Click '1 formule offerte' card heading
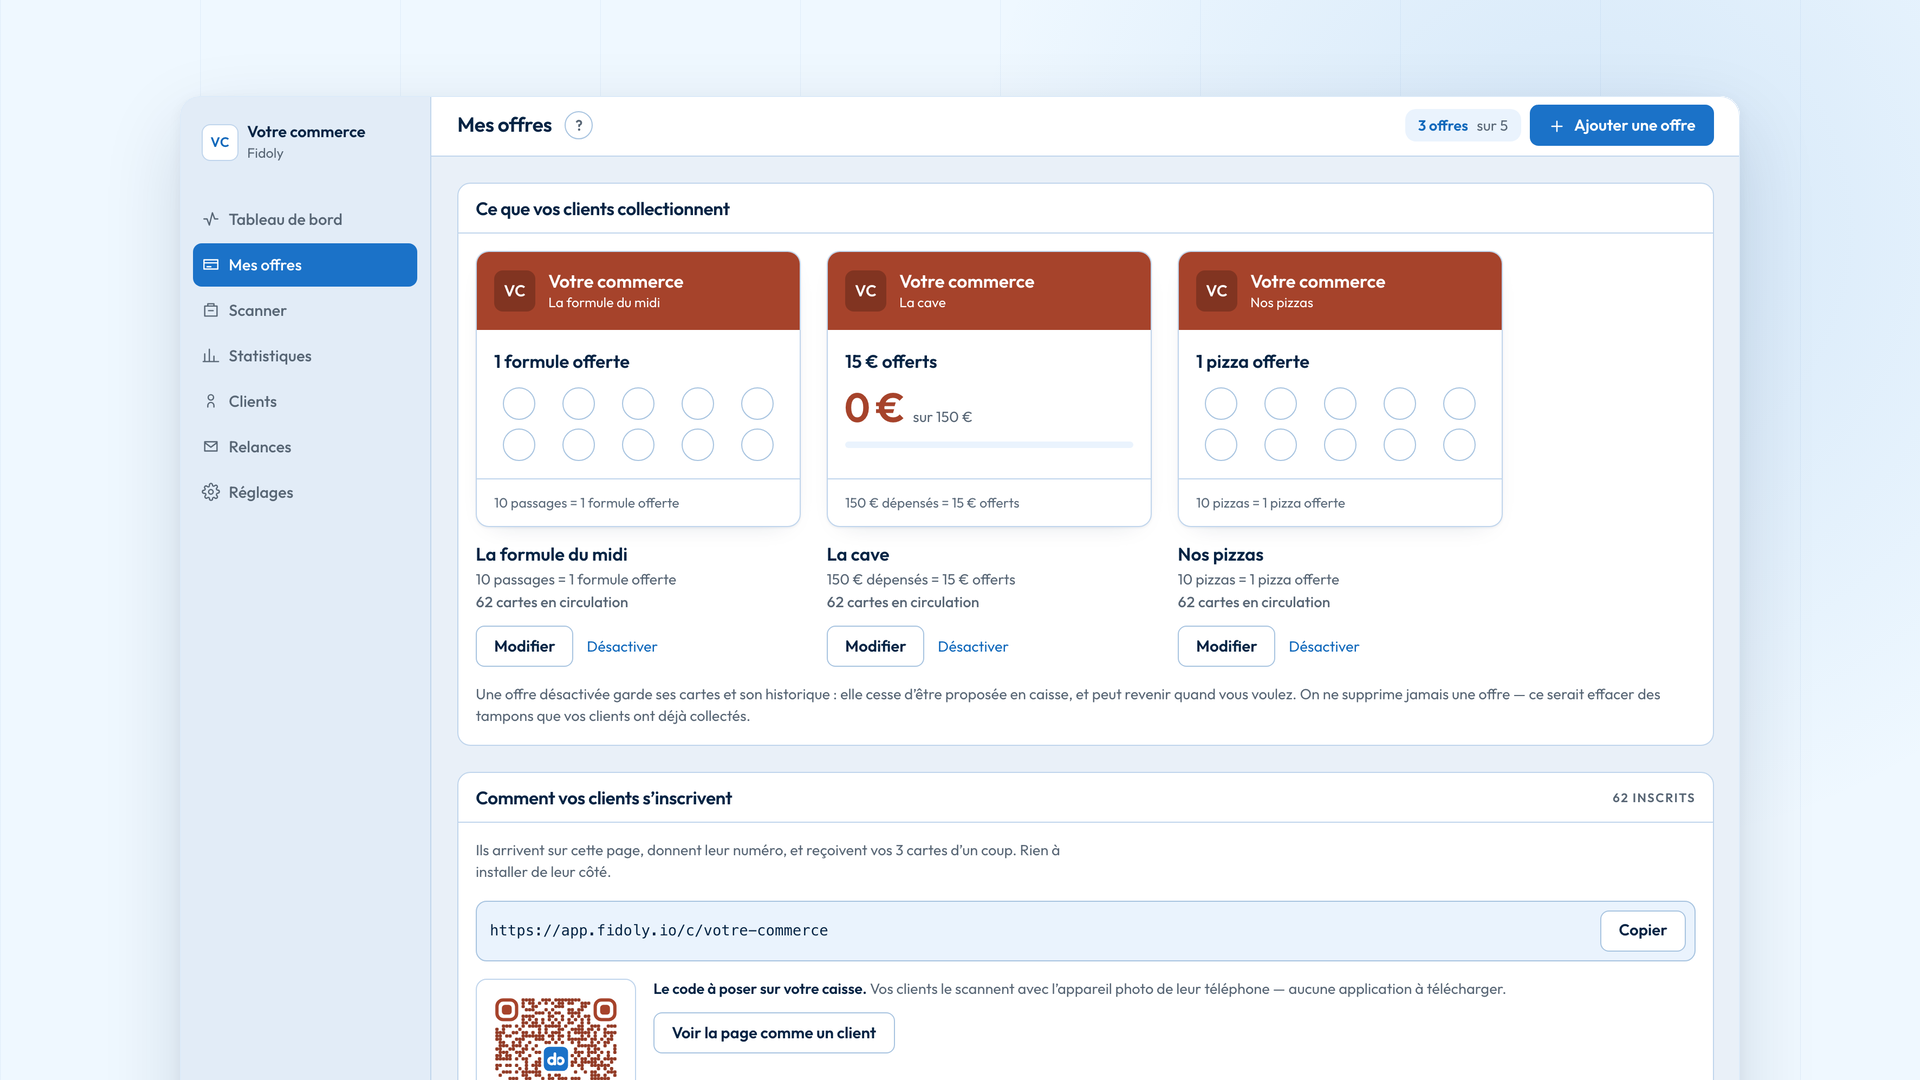 coord(562,362)
